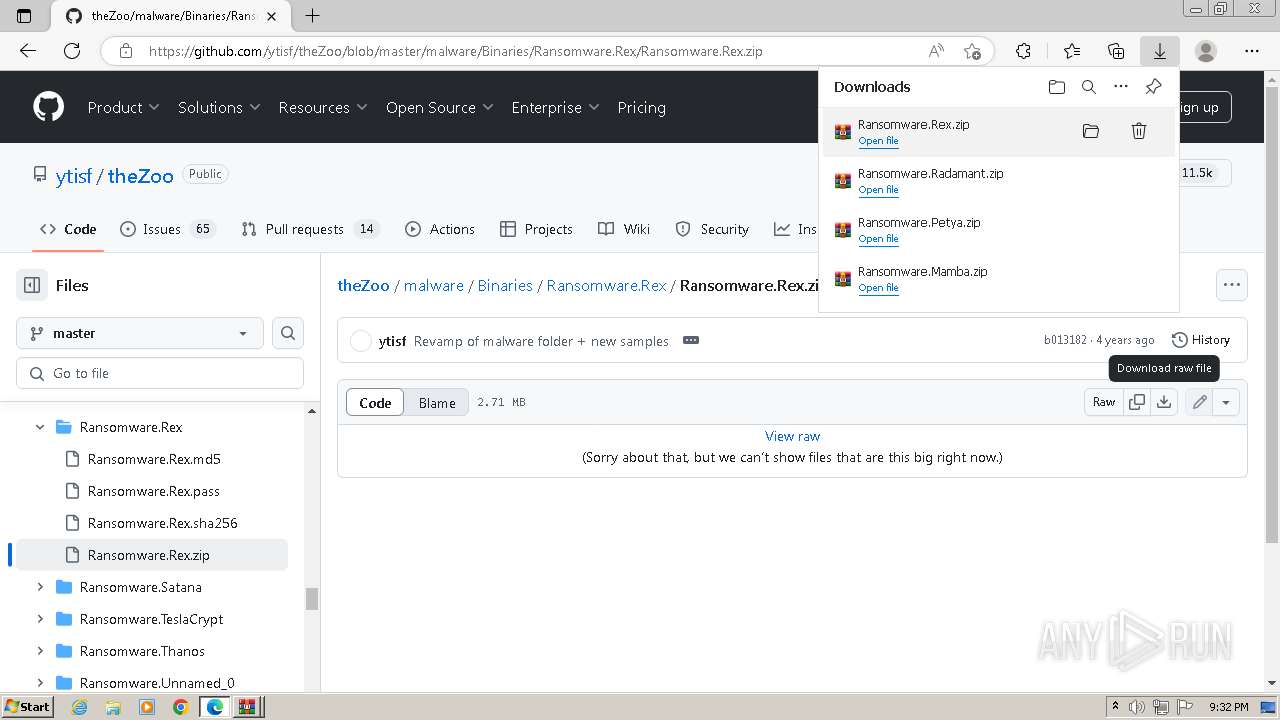Pin the Downloads panel
Screen dimensions: 1280x720
click(x=1153, y=87)
